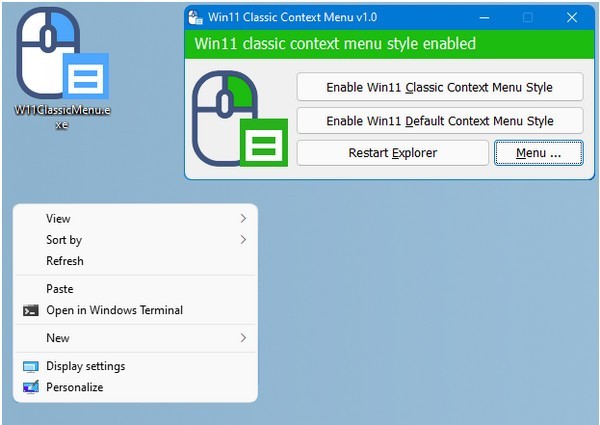
Task: Minimize the Win11 Classic Context Menu window
Action: pos(484,17)
